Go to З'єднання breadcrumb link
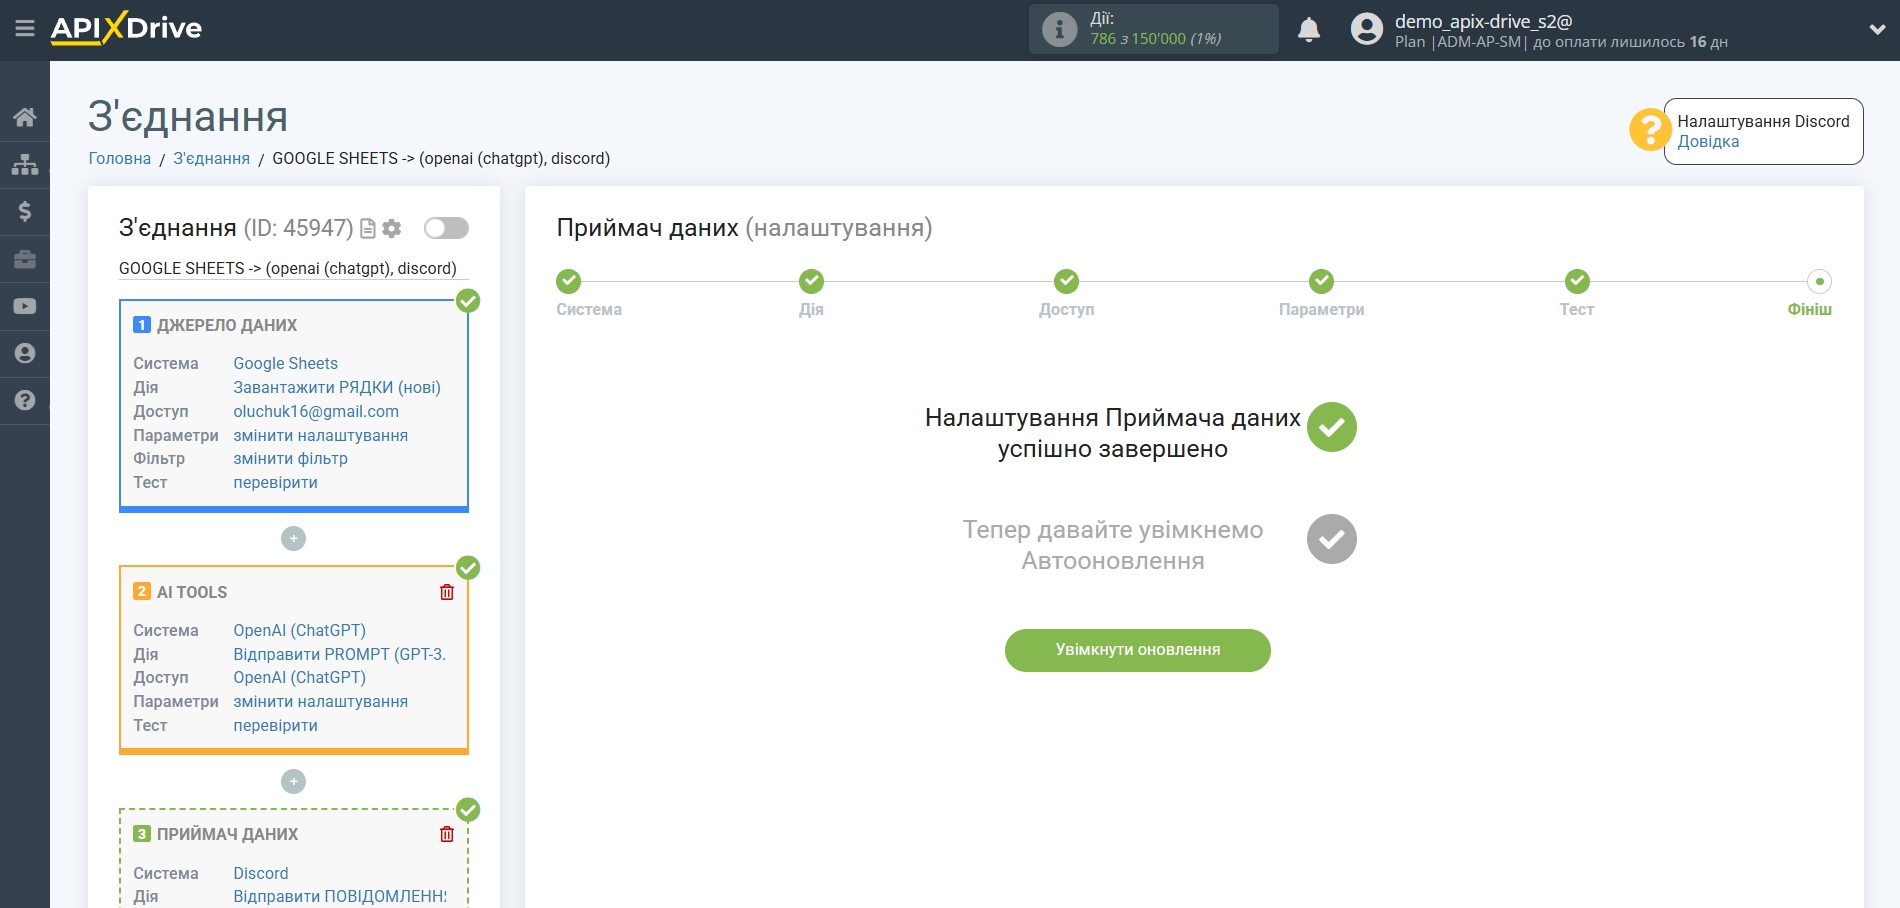This screenshot has height=908, width=1900. 212,158
